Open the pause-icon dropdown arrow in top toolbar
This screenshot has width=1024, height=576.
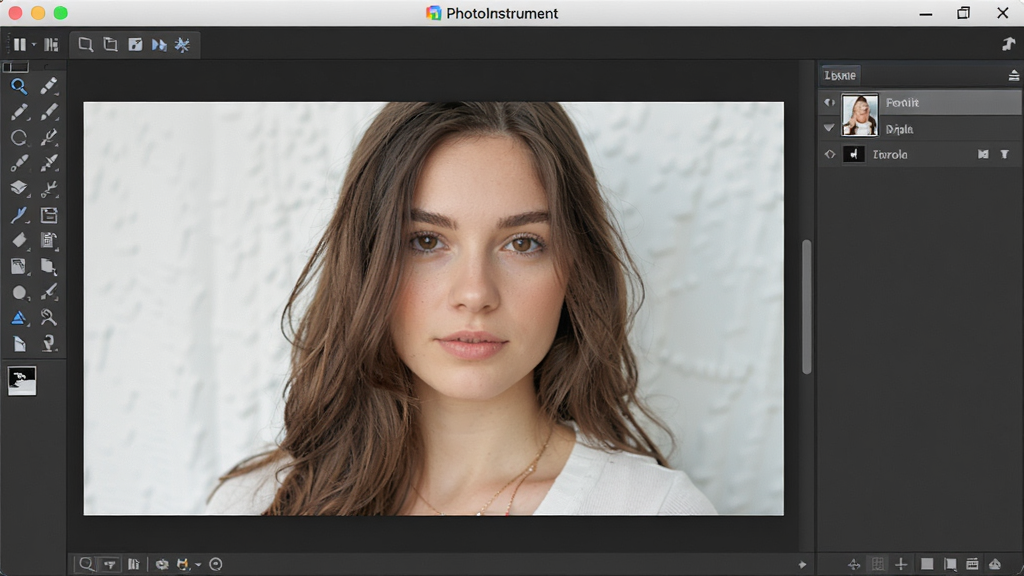pyautogui.click(x=34, y=44)
